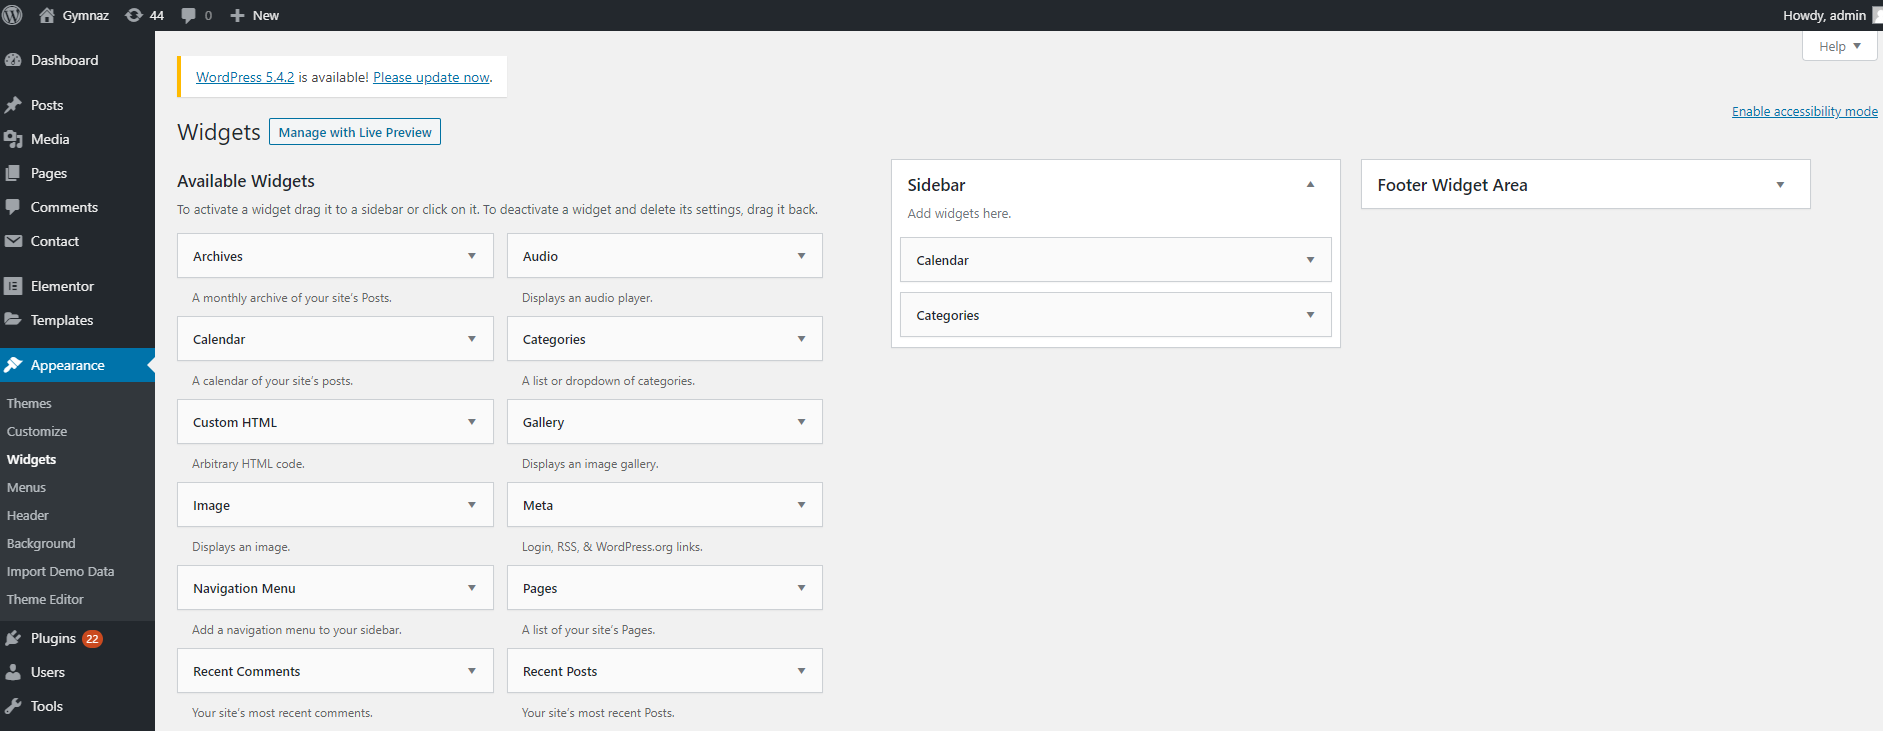Open the Help dropdown tab
The height and width of the screenshot is (731, 1890).
[1839, 46]
